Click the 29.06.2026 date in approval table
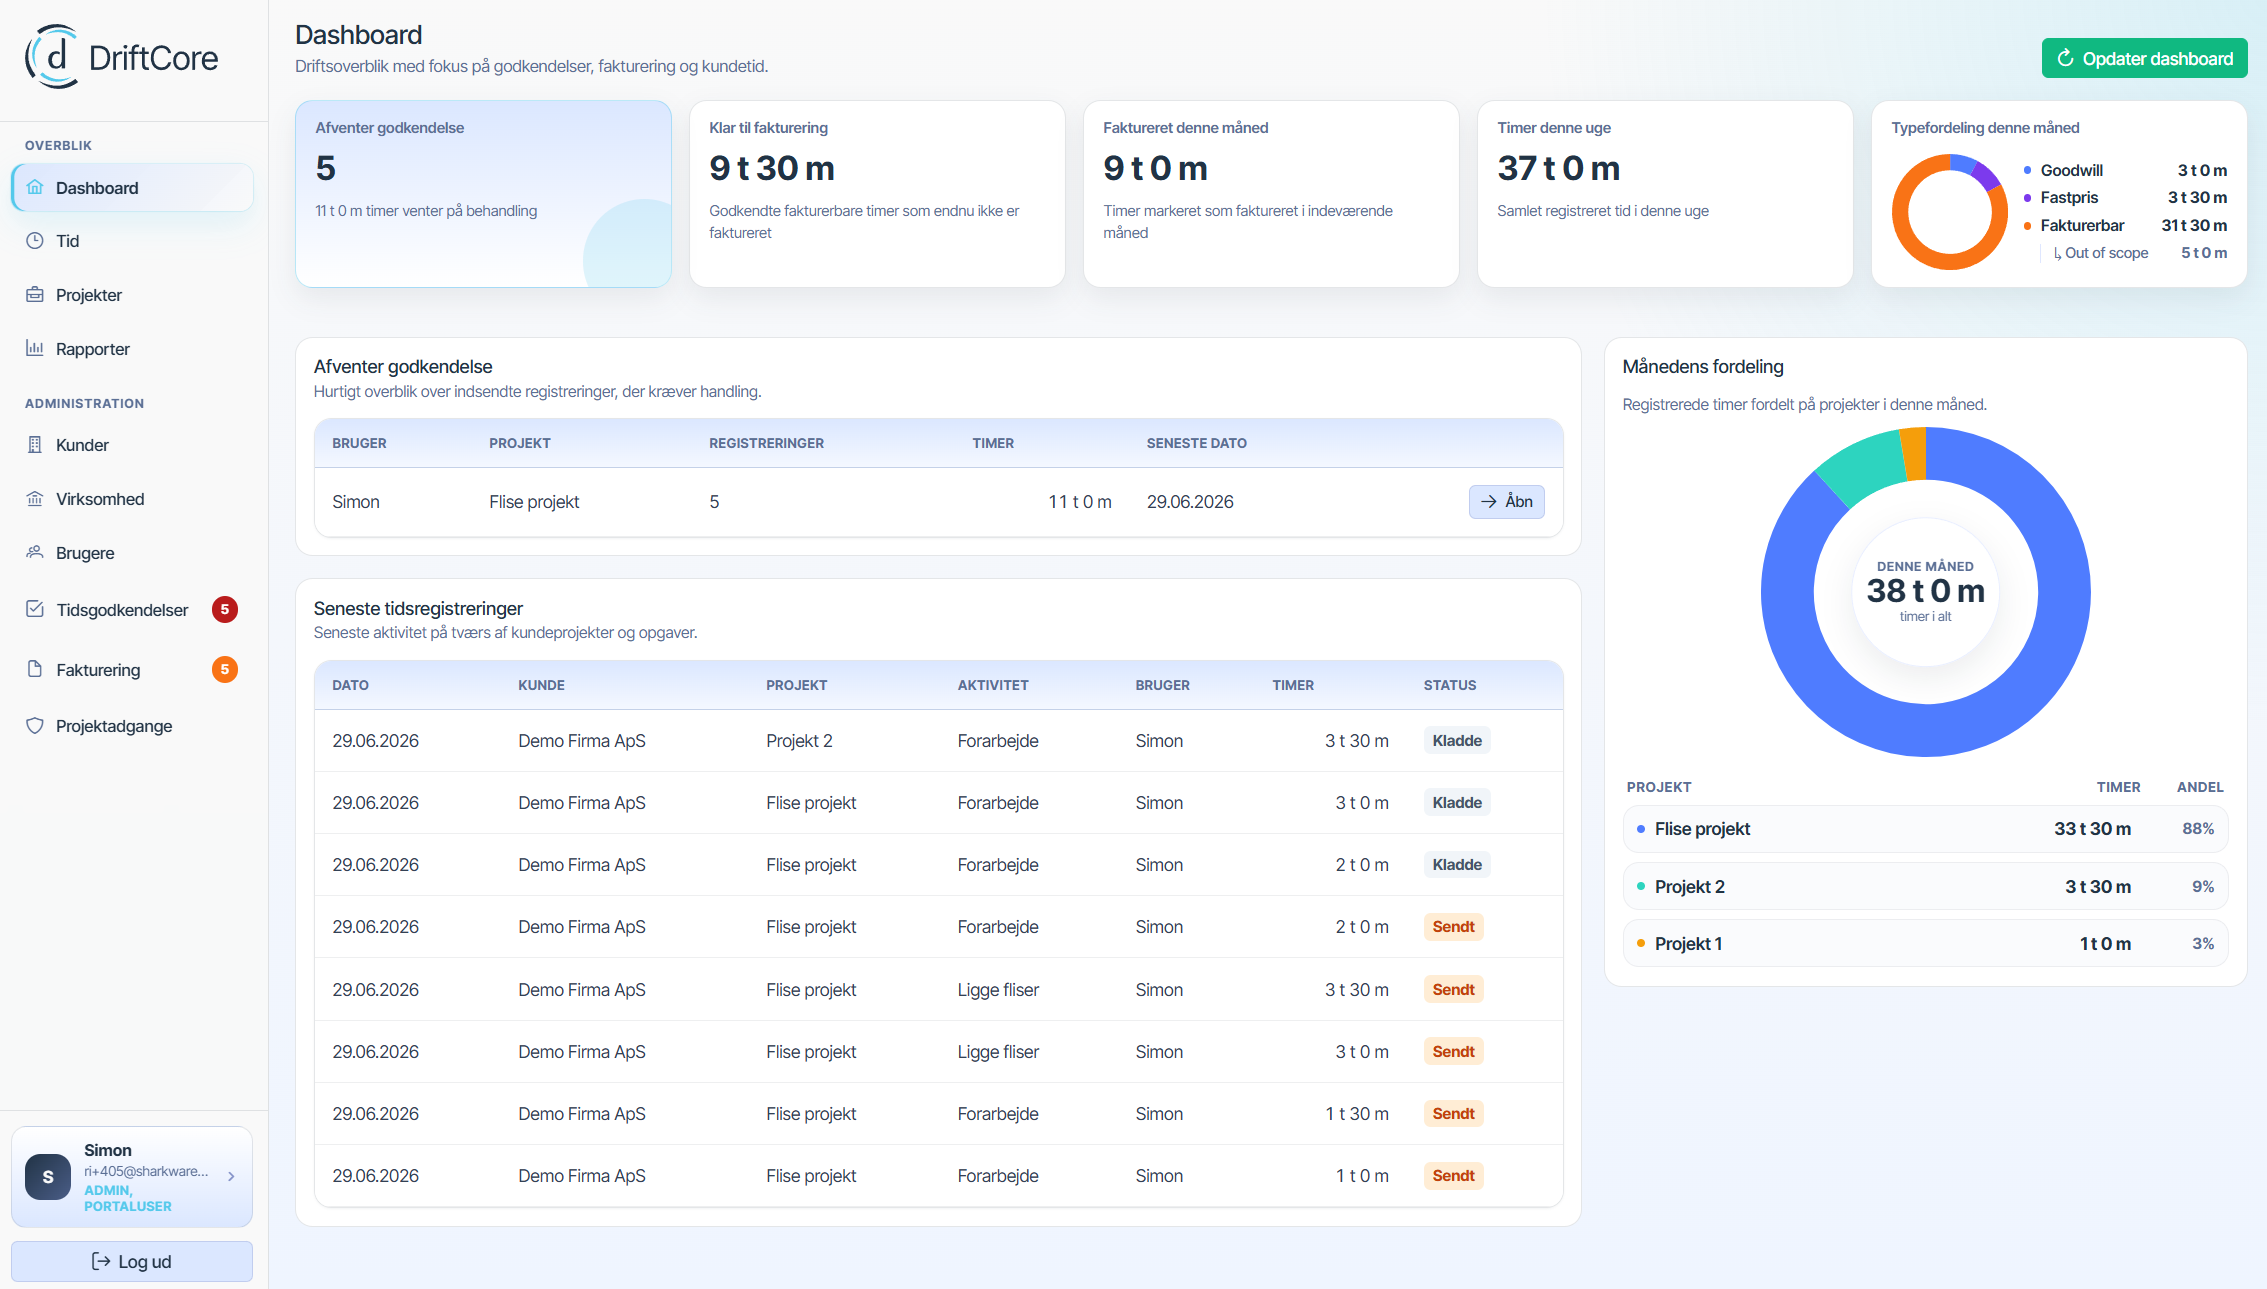 pyautogui.click(x=1190, y=501)
